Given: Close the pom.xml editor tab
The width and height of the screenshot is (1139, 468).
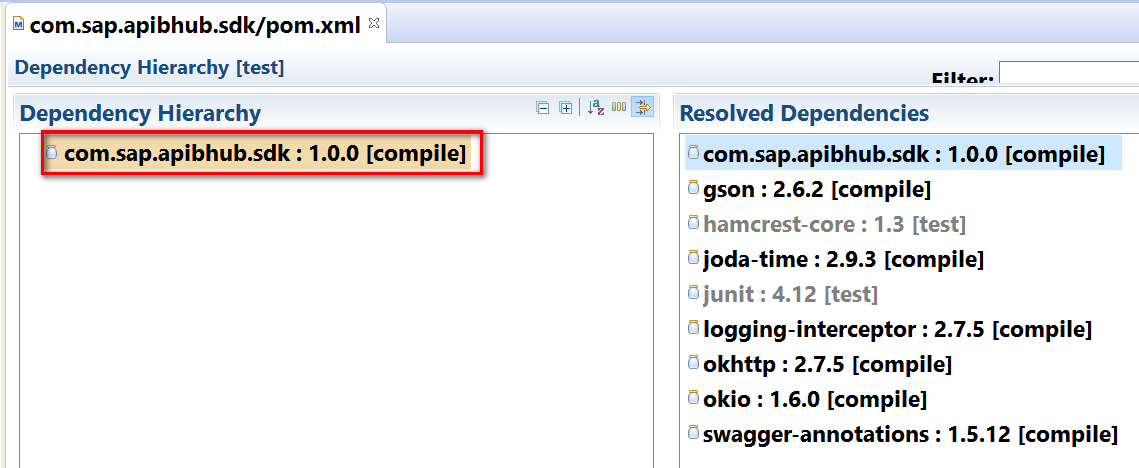Looking at the screenshot, I should (374, 23).
